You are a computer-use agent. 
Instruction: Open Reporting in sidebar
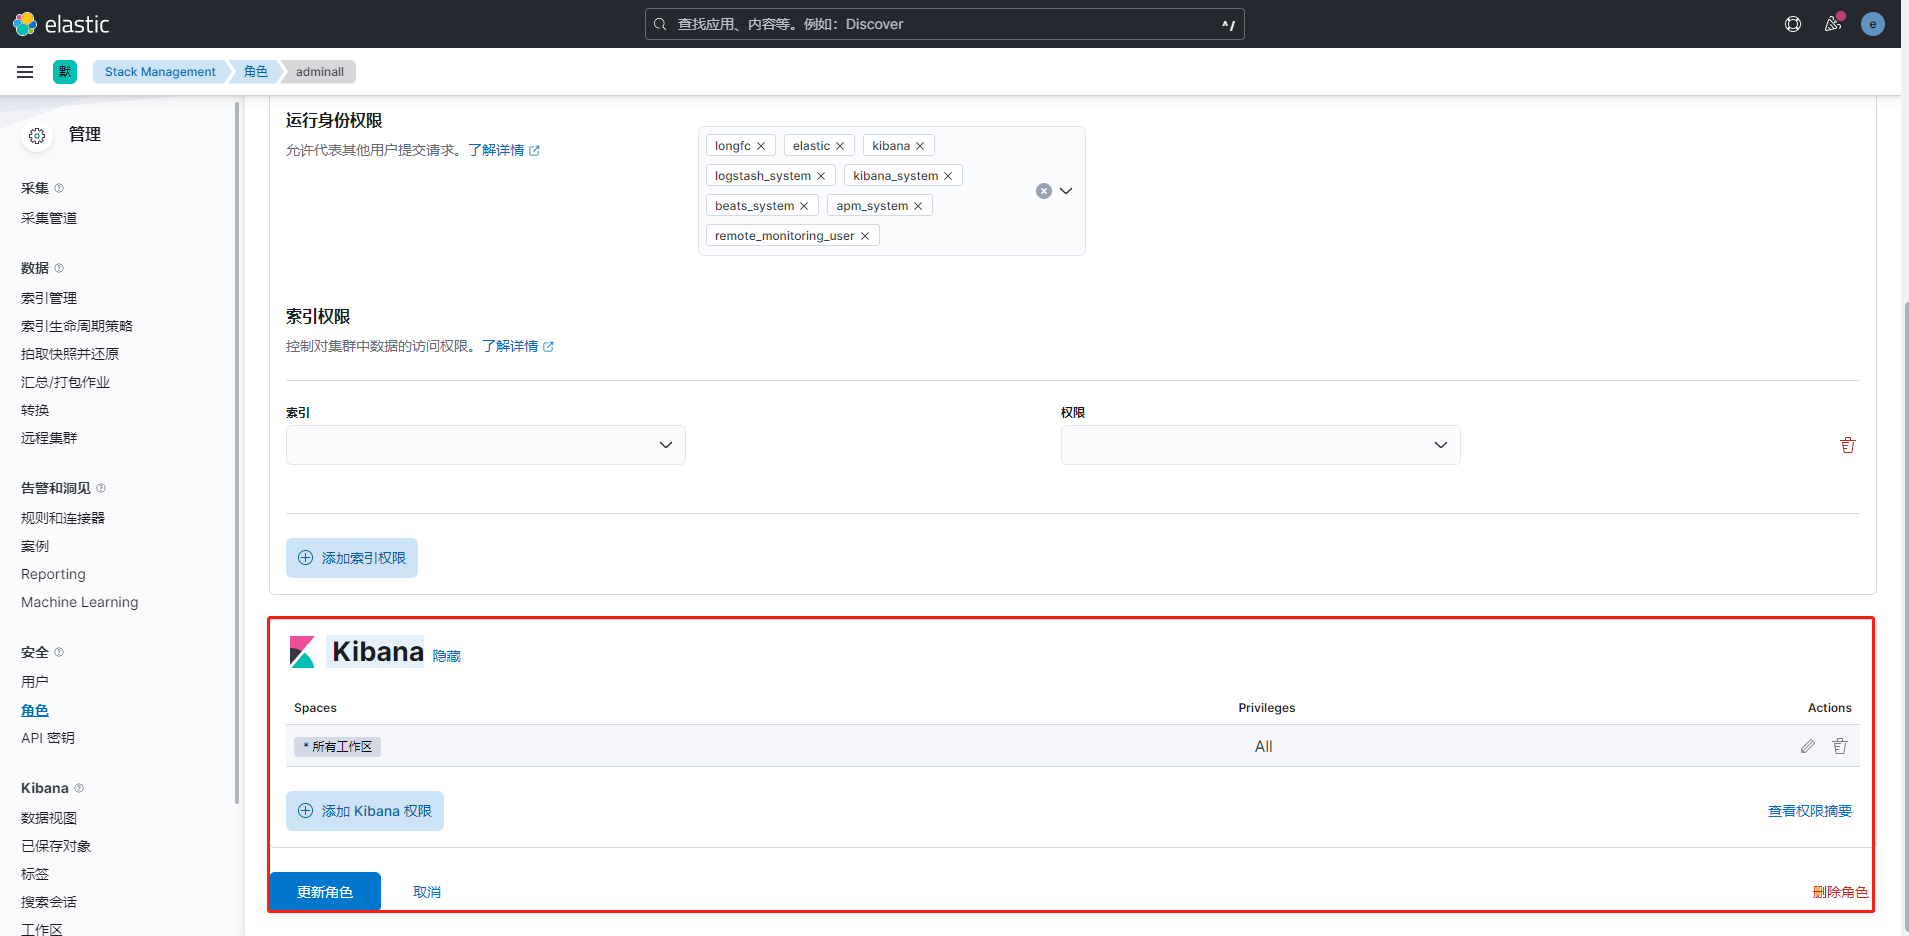pyautogui.click(x=54, y=574)
